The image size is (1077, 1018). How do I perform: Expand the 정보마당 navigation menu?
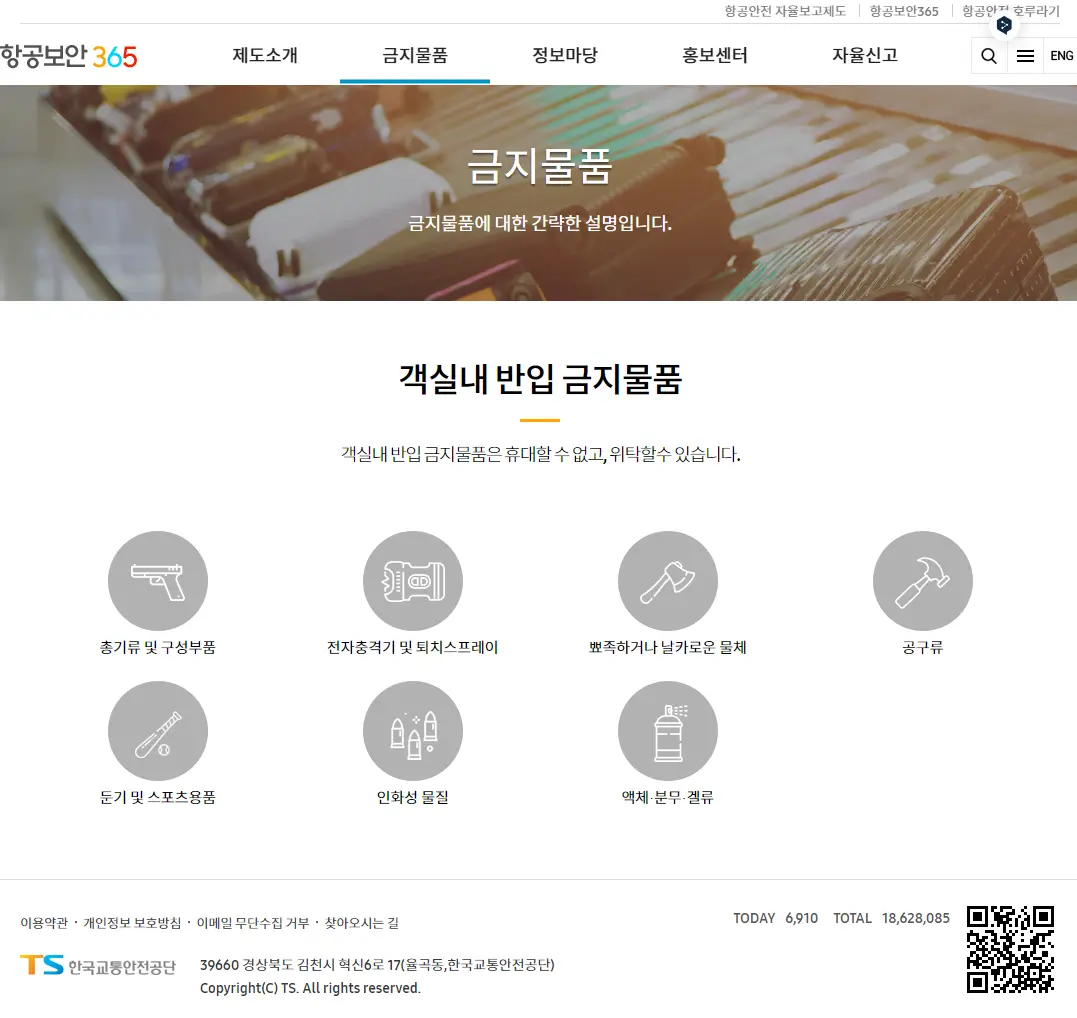(564, 56)
